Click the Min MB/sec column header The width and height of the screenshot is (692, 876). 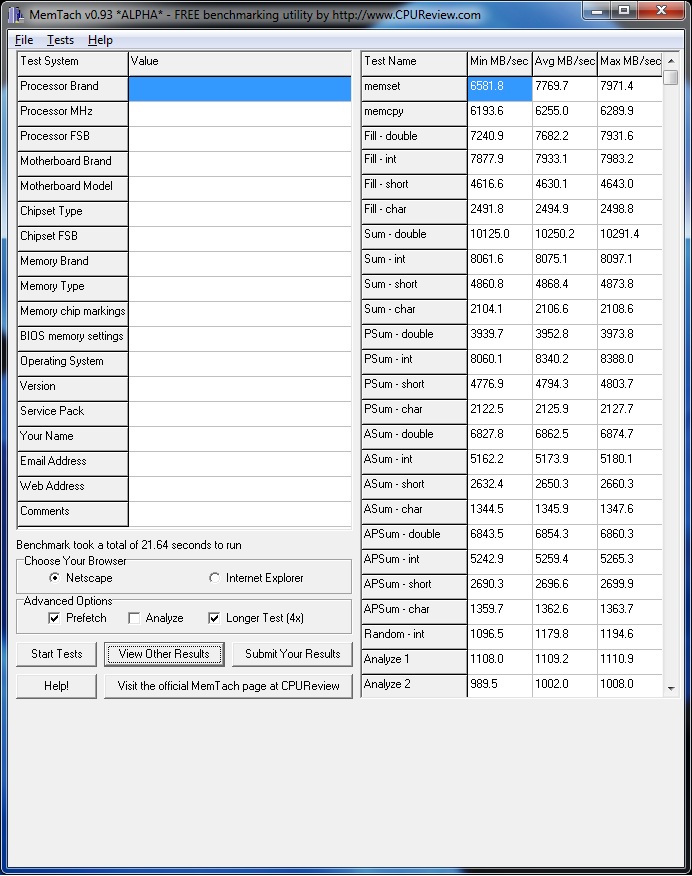click(499, 64)
